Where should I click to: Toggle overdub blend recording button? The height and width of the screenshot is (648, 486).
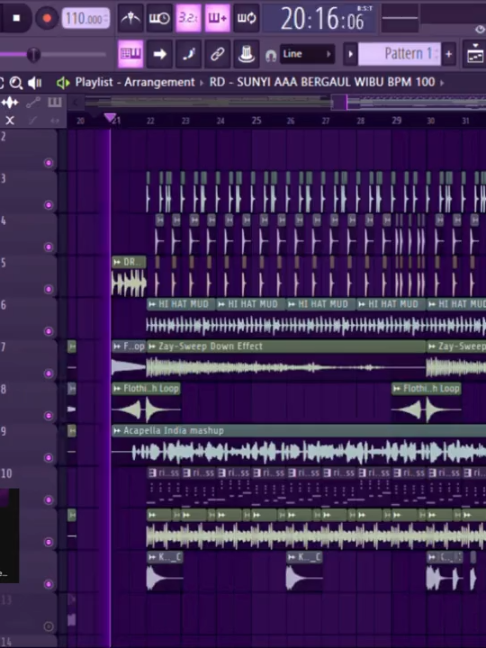coord(217,18)
